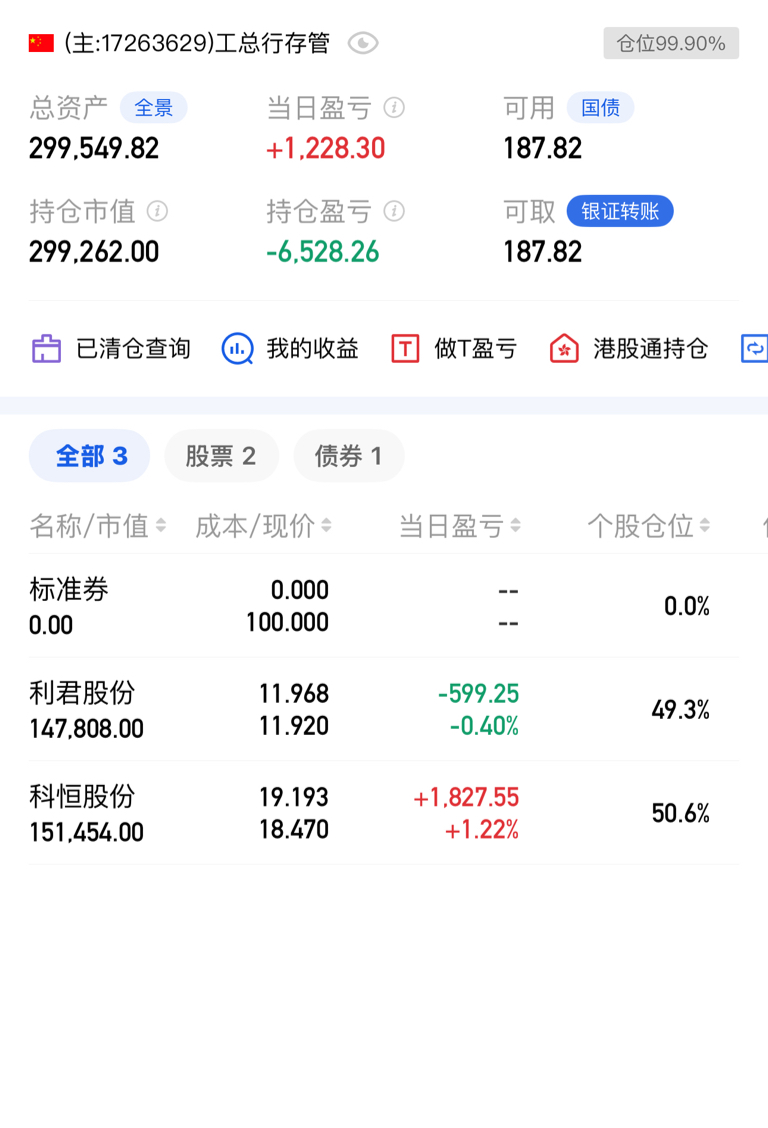Open 银证转账 bank transfer
The image size is (768, 1128).
coord(620,212)
